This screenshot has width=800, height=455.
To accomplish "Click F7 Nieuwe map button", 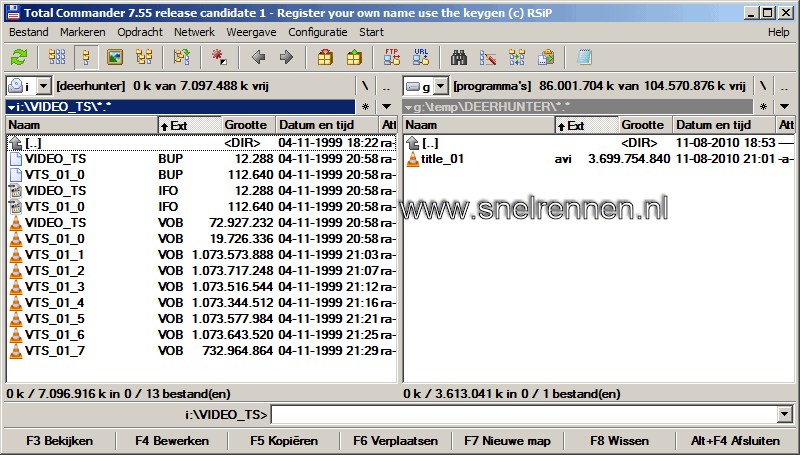I will tap(507, 441).
